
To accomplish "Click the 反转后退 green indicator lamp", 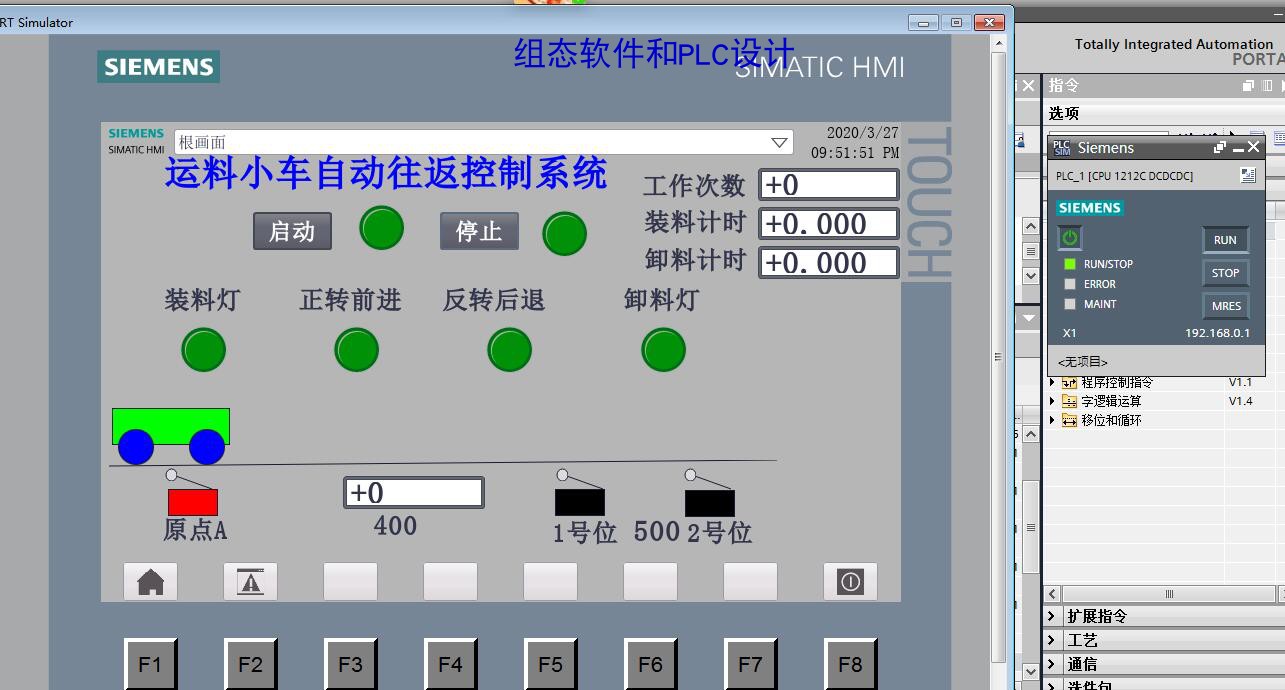I will (x=509, y=350).
